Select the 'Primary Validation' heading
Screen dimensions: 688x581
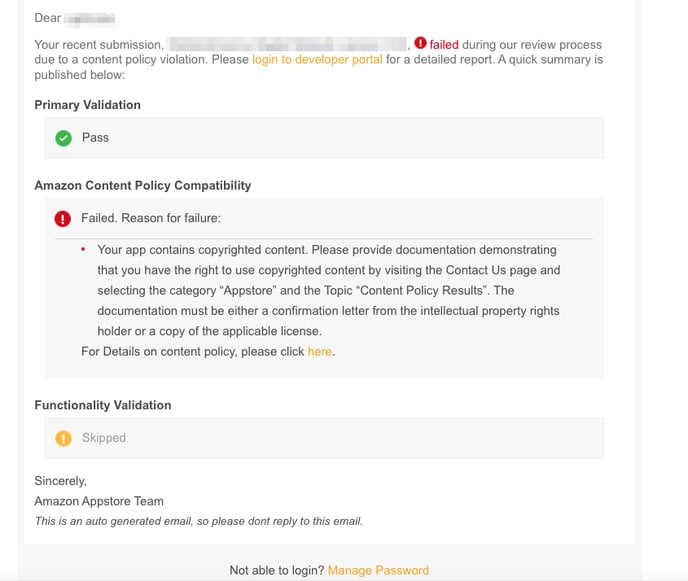[87, 105]
